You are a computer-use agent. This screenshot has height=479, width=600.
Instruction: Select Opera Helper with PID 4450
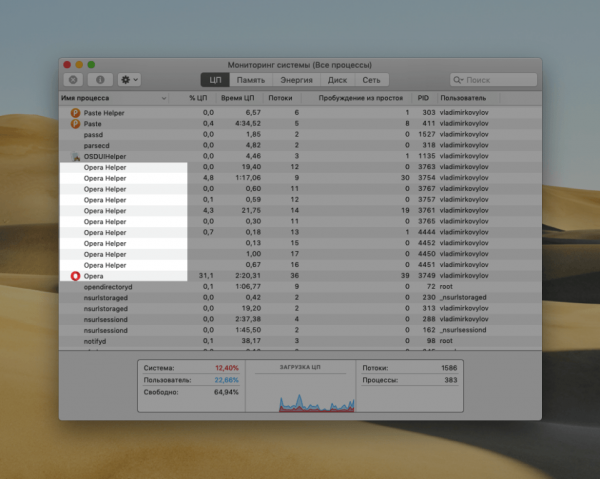(300, 254)
